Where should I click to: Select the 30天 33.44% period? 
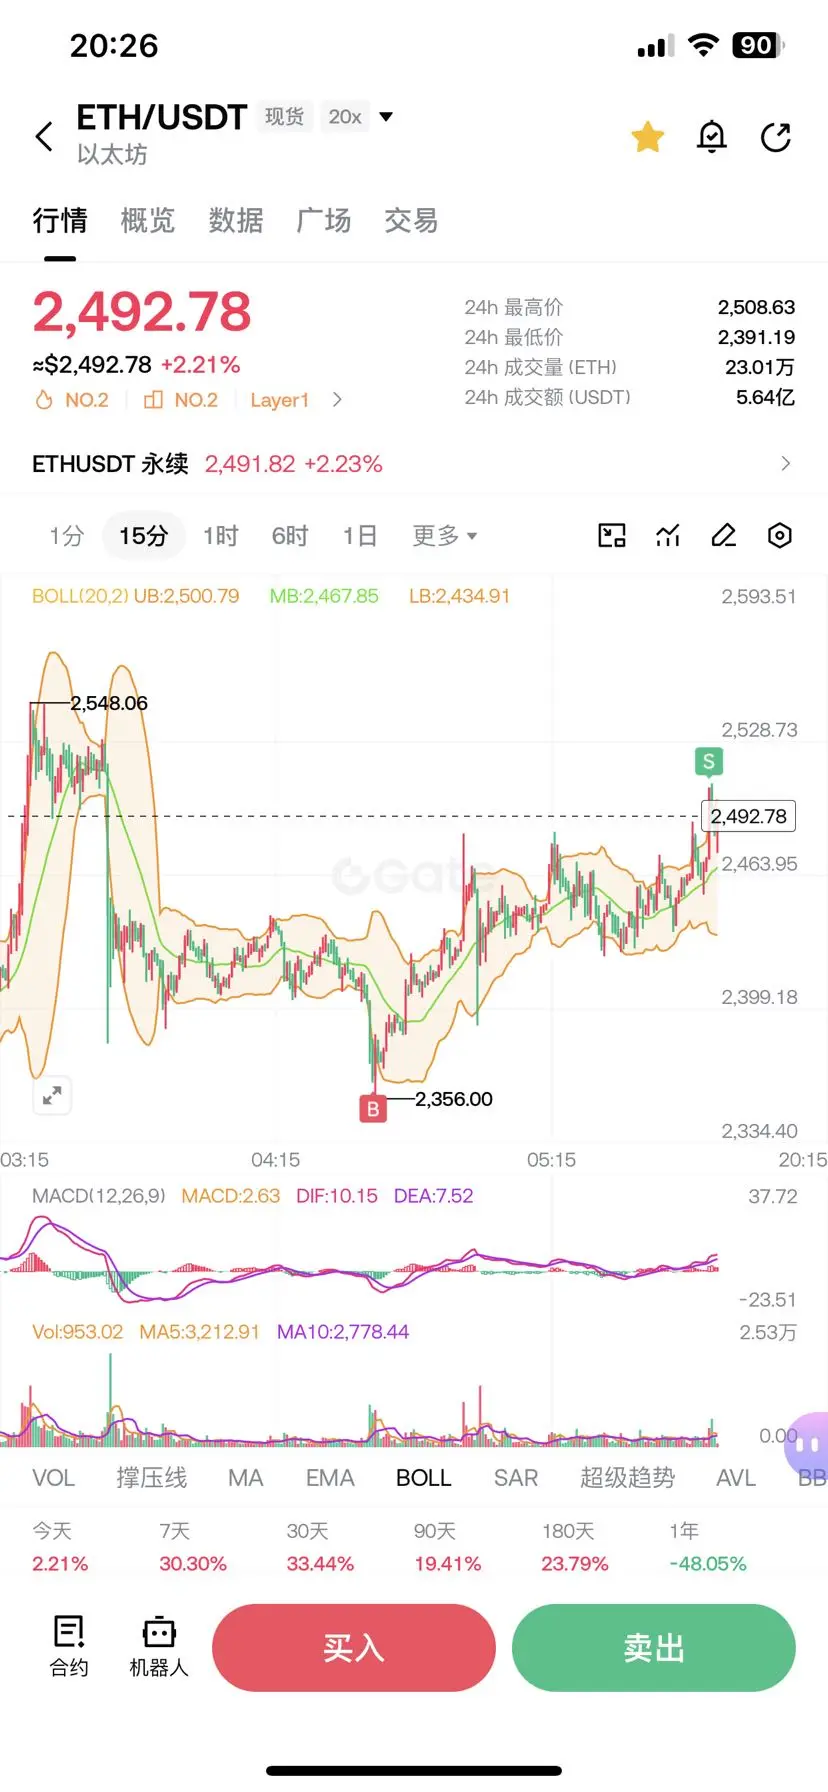tap(320, 1547)
